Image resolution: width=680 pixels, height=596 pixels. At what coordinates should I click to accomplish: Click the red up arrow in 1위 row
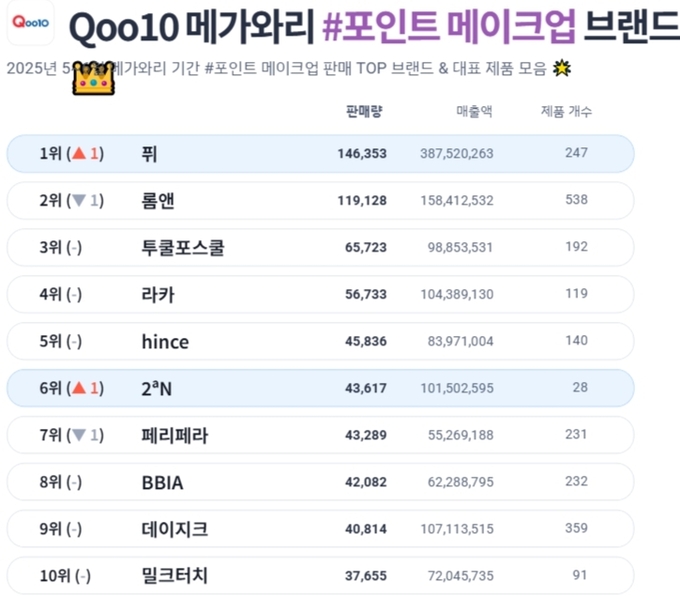coord(79,153)
